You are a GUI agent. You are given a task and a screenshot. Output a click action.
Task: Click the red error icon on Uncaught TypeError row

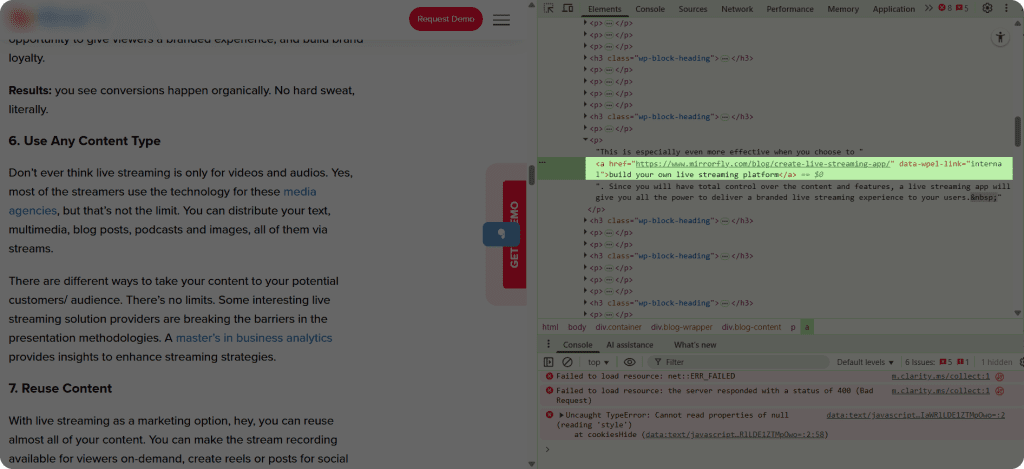click(x=549, y=415)
